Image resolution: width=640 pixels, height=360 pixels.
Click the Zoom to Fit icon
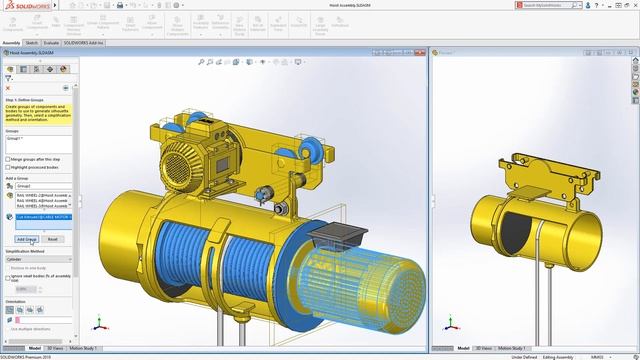[x=201, y=62]
